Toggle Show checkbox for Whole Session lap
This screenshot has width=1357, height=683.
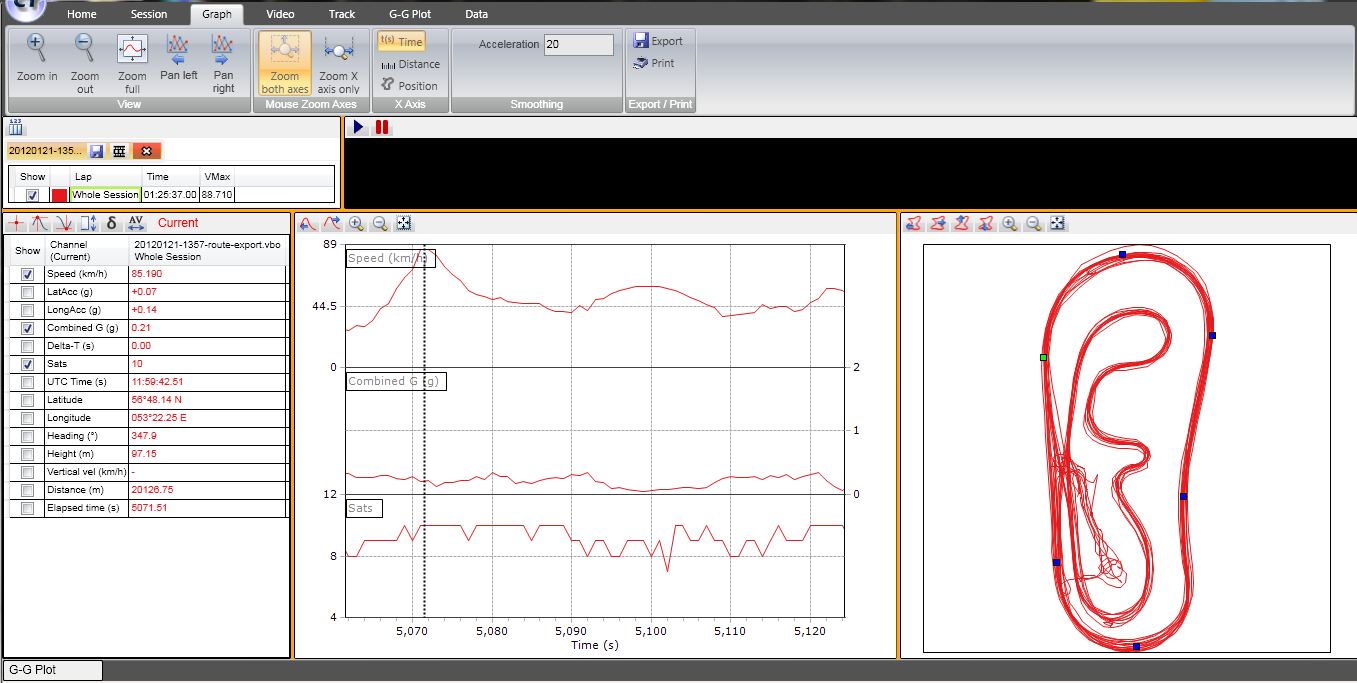coord(33,195)
